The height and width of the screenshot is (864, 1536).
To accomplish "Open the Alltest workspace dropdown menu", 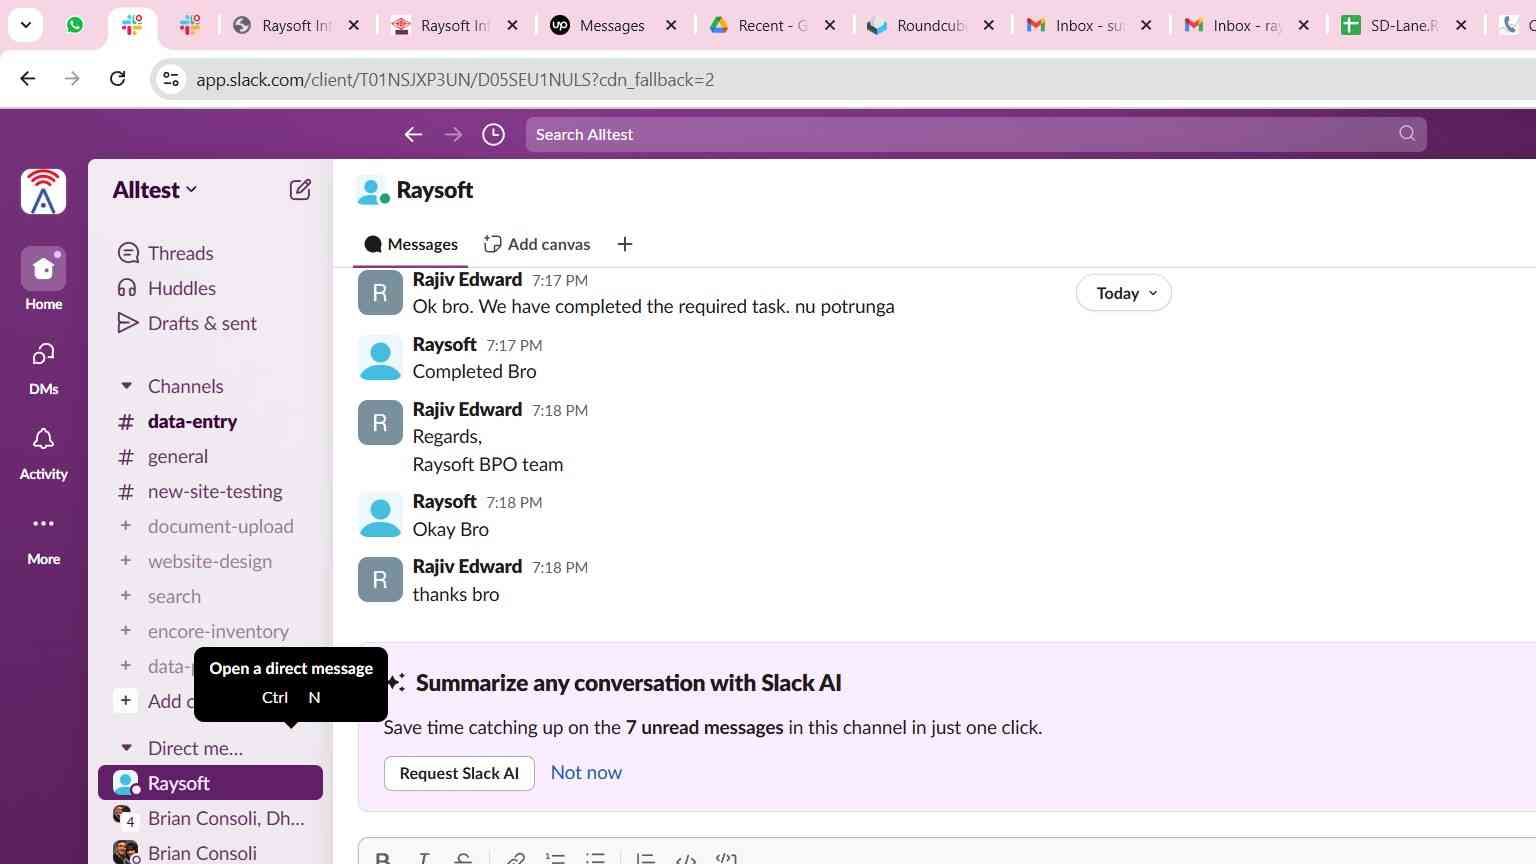I will click(x=155, y=190).
